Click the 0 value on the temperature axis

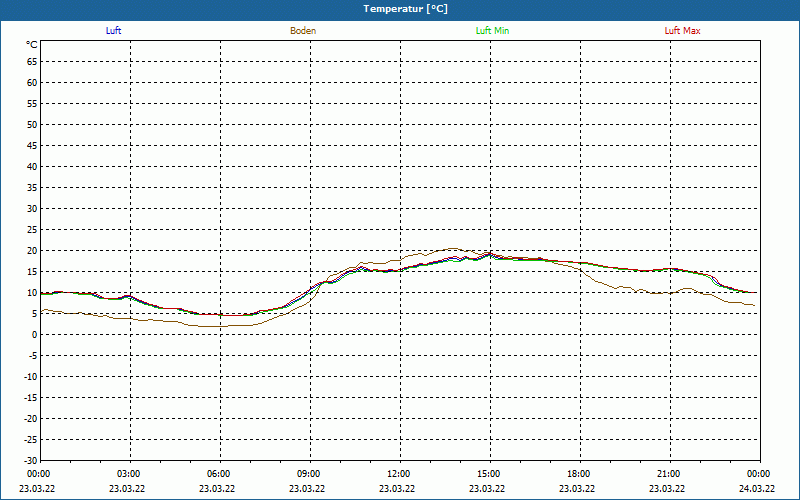pyautogui.click(x=35, y=335)
